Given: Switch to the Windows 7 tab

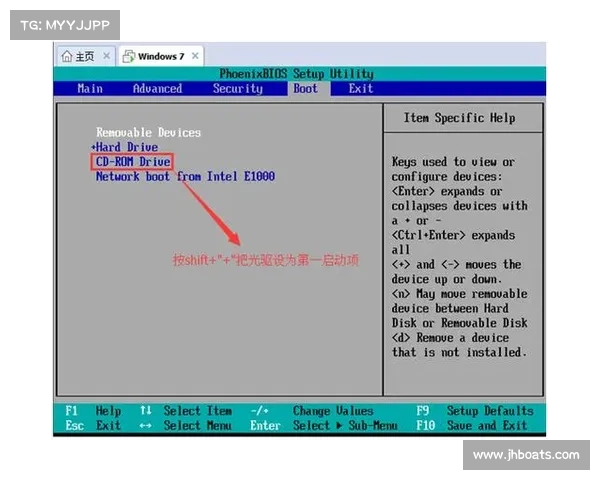Looking at the screenshot, I should [160, 56].
